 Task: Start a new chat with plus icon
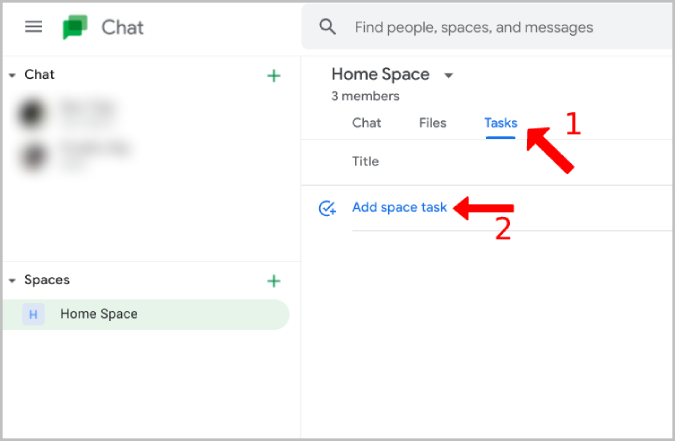click(274, 76)
